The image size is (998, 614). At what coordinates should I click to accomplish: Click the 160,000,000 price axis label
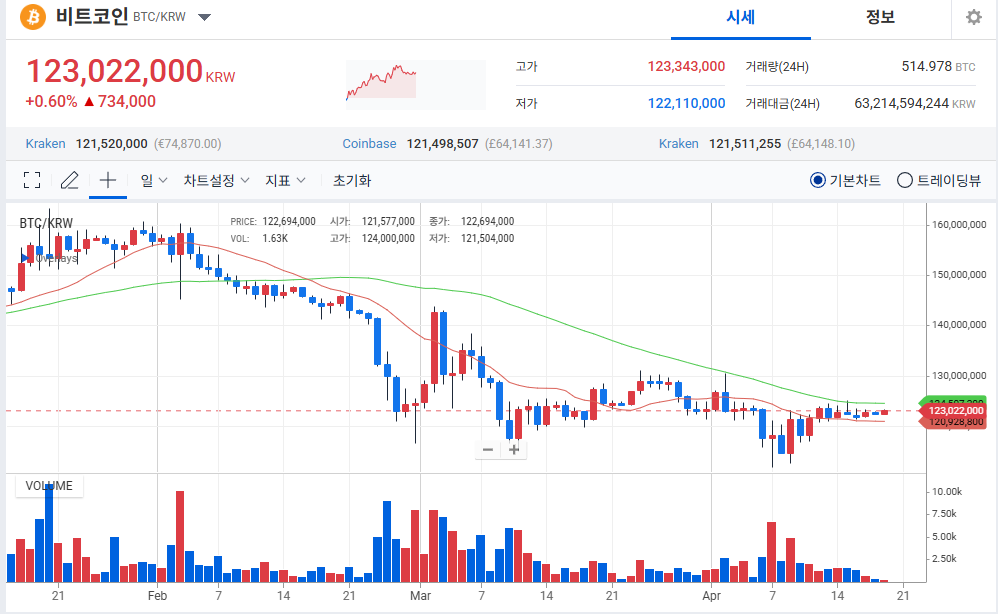[959, 225]
